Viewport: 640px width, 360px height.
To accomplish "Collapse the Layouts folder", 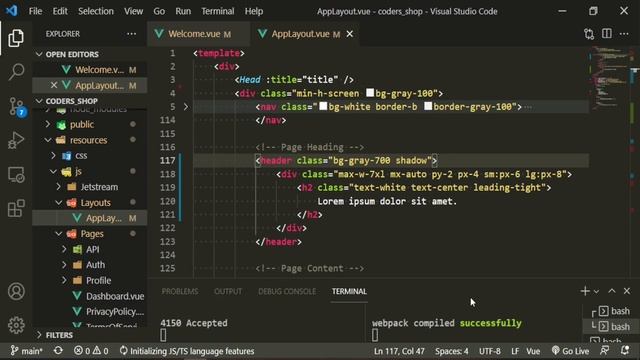I will pyautogui.click(x=59, y=202).
